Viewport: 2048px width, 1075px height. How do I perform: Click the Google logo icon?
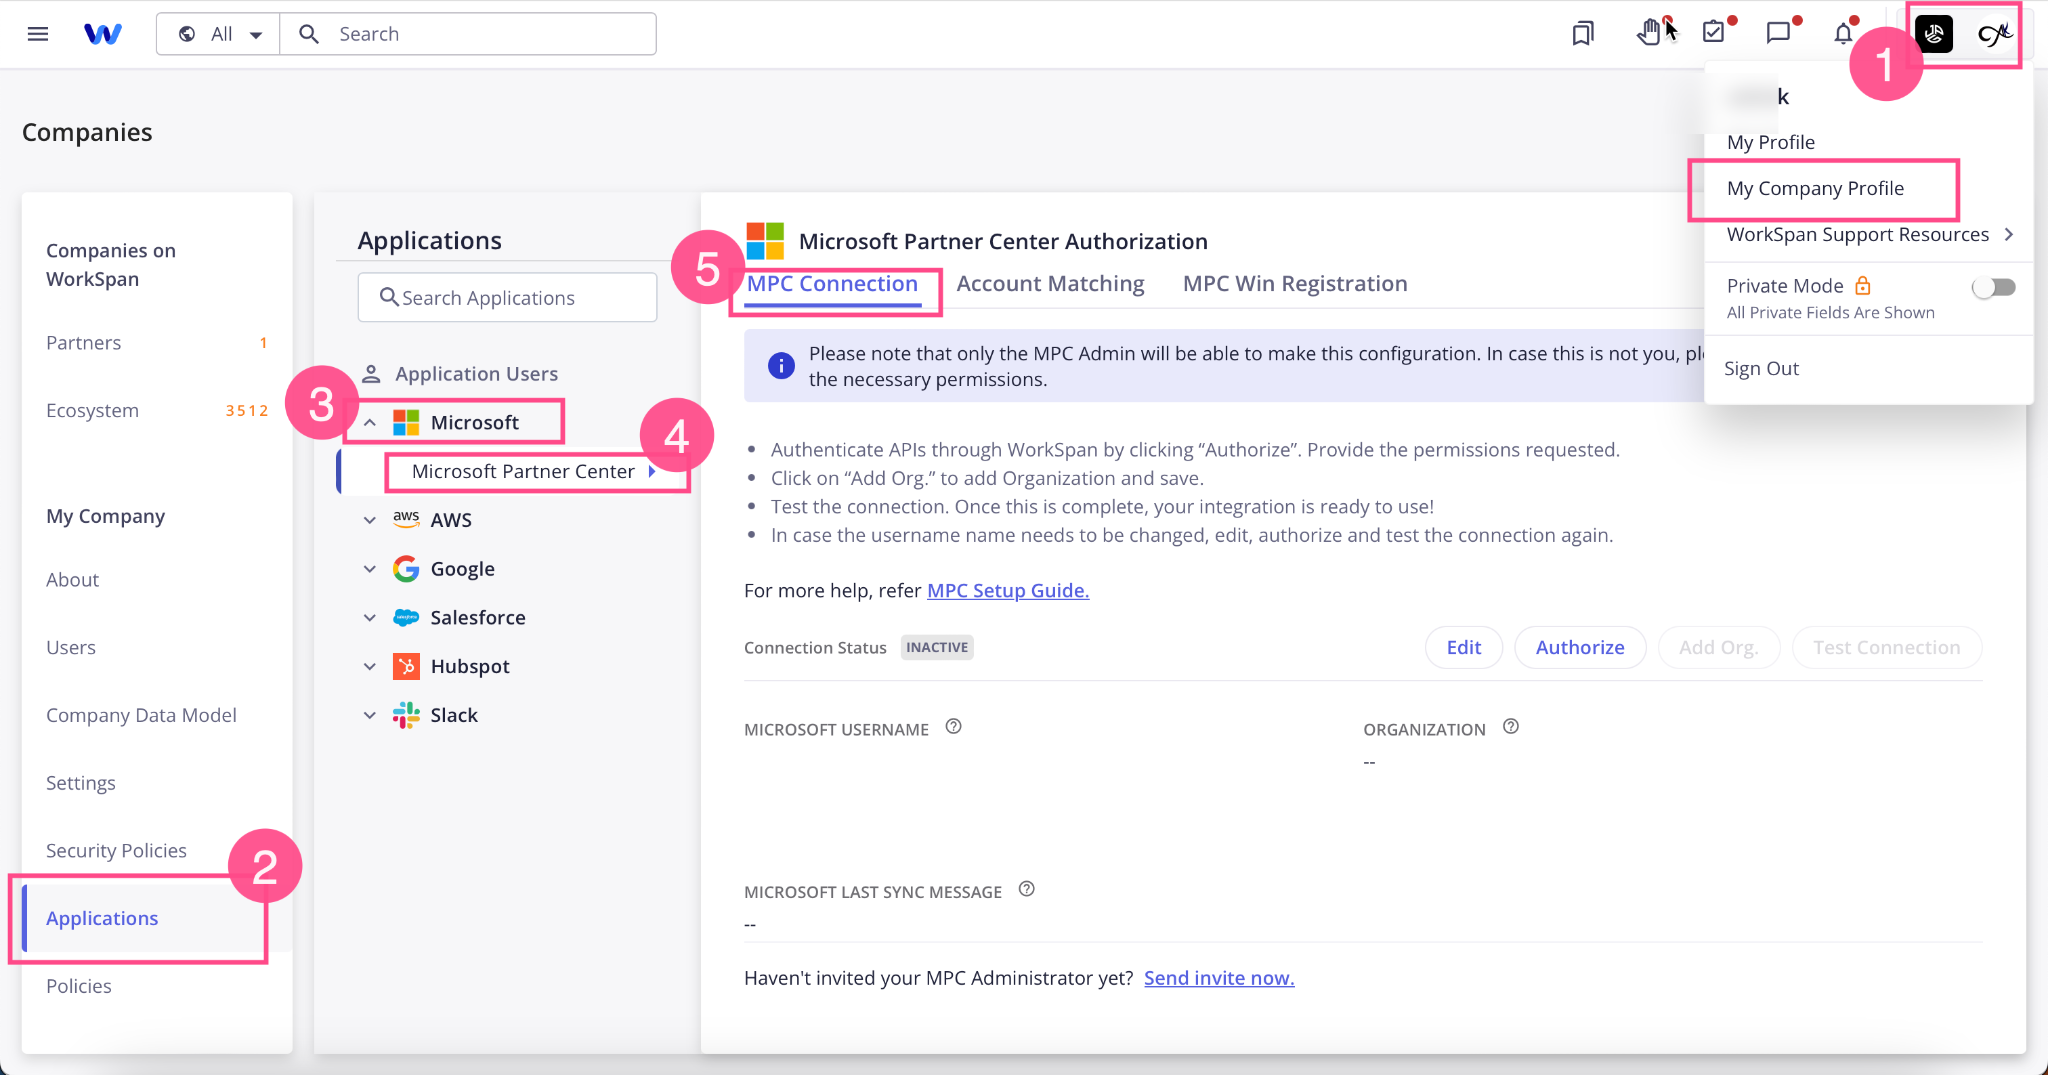pyautogui.click(x=406, y=569)
